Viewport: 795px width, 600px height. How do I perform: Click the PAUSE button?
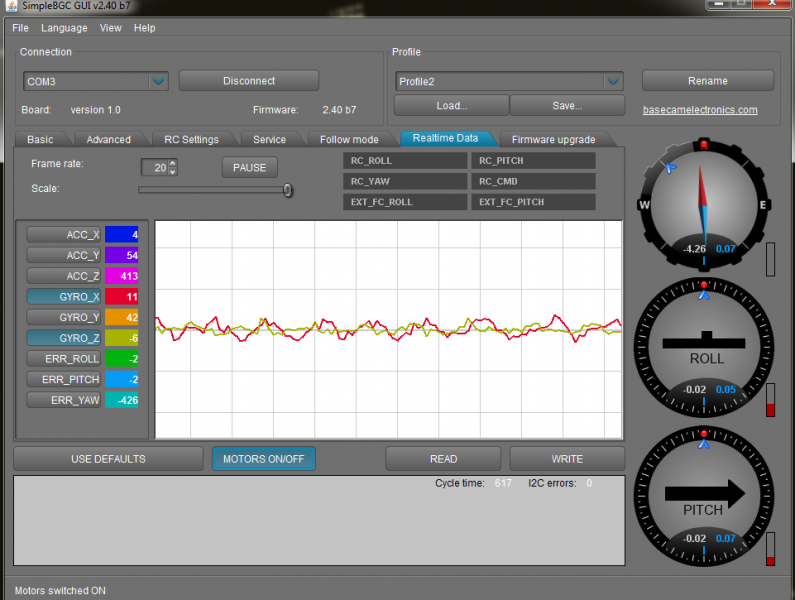click(x=249, y=168)
